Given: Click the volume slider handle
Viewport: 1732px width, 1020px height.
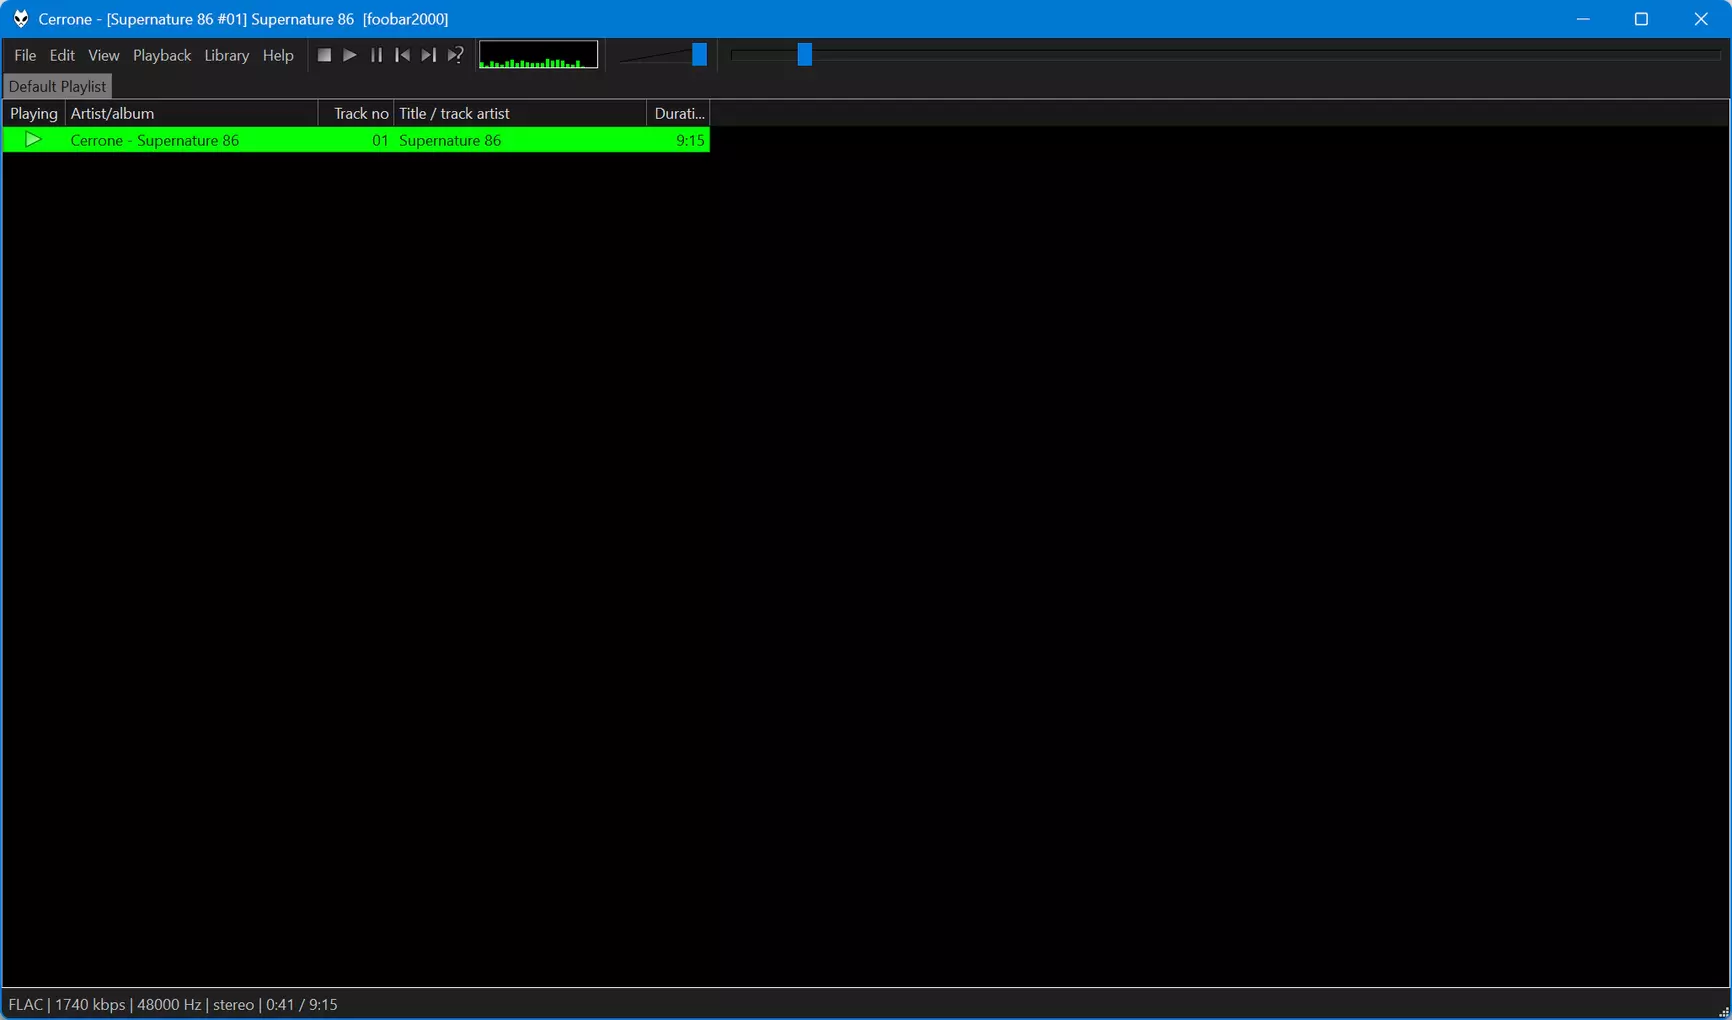Looking at the screenshot, I should [699, 54].
